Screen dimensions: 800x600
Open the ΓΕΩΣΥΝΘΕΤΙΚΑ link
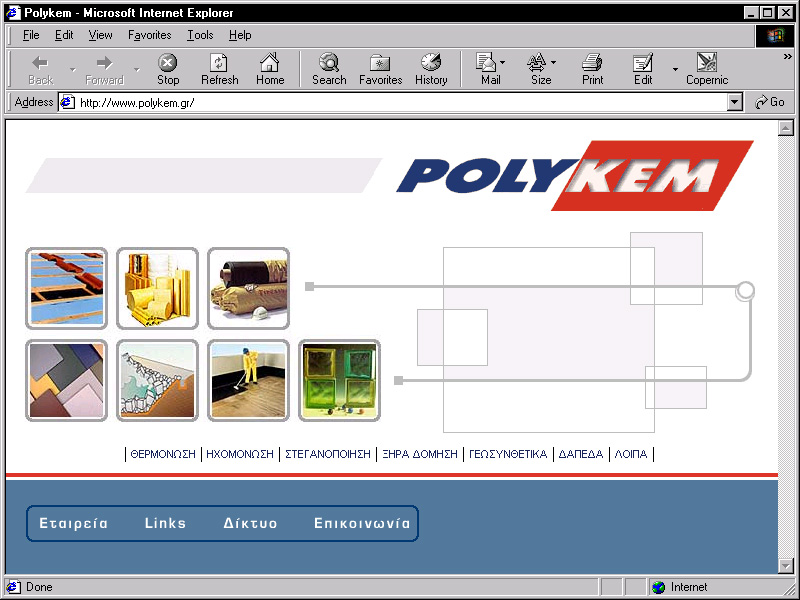pyautogui.click(x=508, y=454)
